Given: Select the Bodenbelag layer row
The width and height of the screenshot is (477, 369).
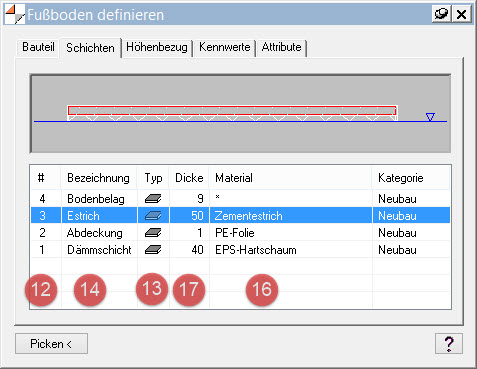Looking at the screenshot, I should click(x=240, y=199).
